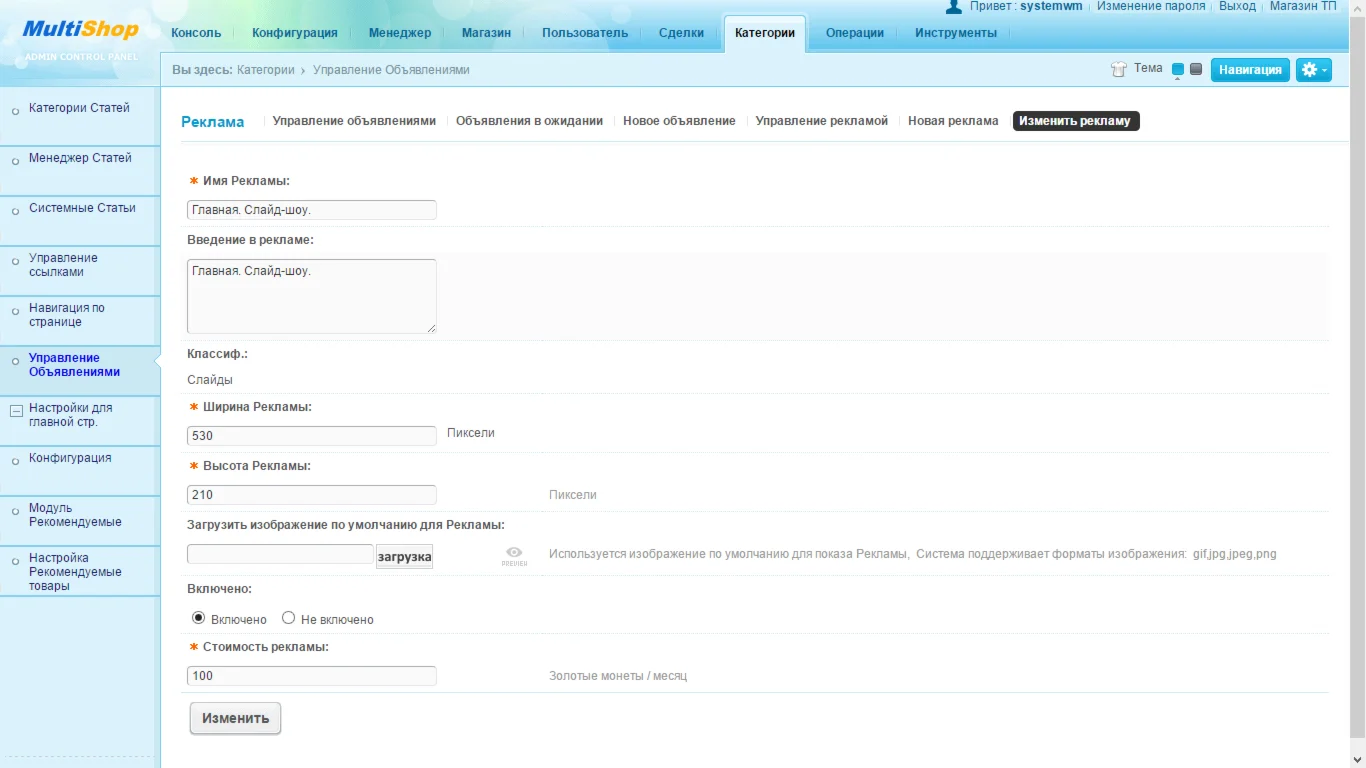Select the Включено radio button

tap(198, 617)
